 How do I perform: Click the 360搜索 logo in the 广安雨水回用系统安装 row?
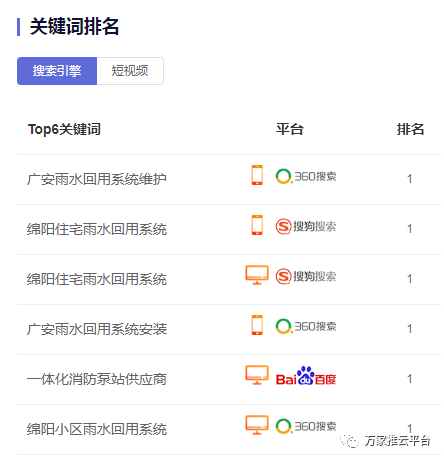[x=306, y=326]
